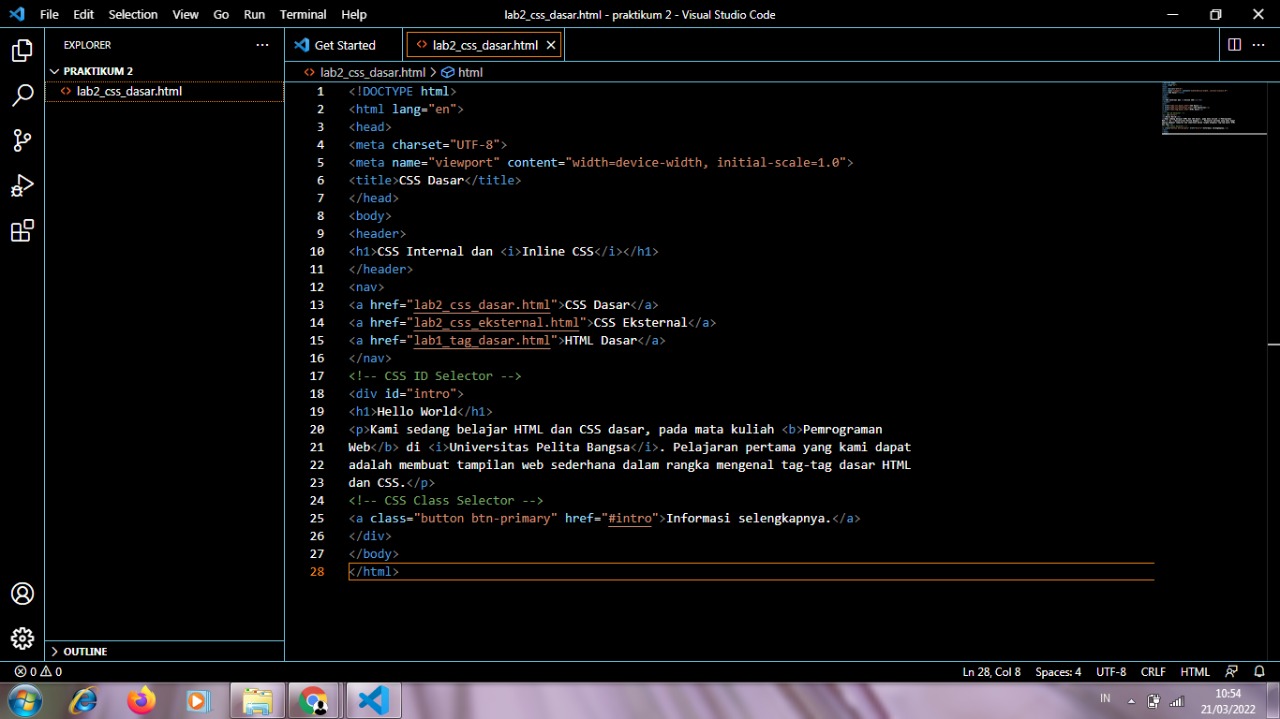Click Spaces: 4 indentation setting

(x=1058, y=671)
